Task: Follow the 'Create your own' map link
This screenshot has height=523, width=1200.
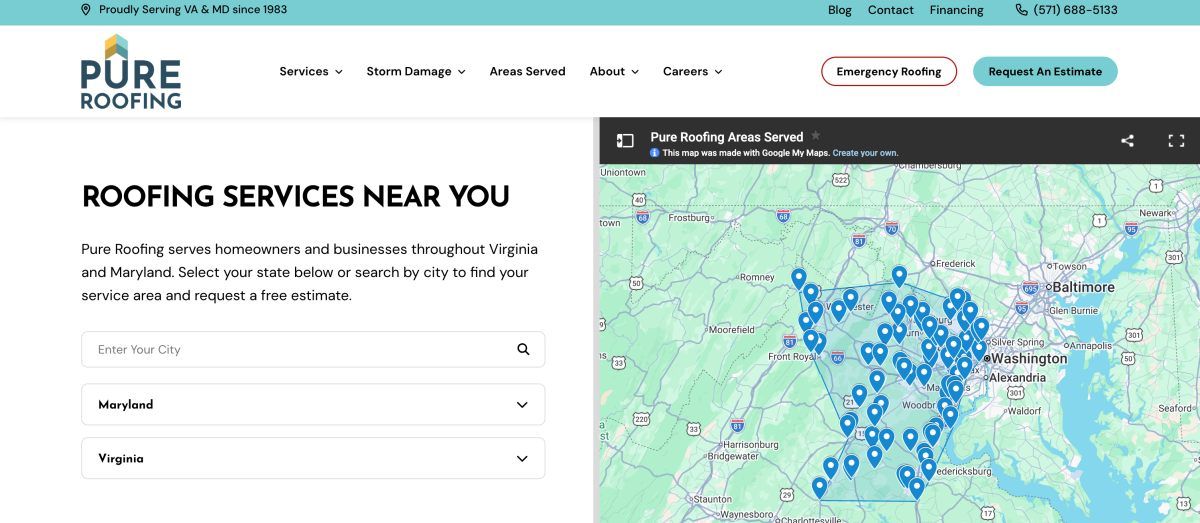Action: tap(865, 153)
